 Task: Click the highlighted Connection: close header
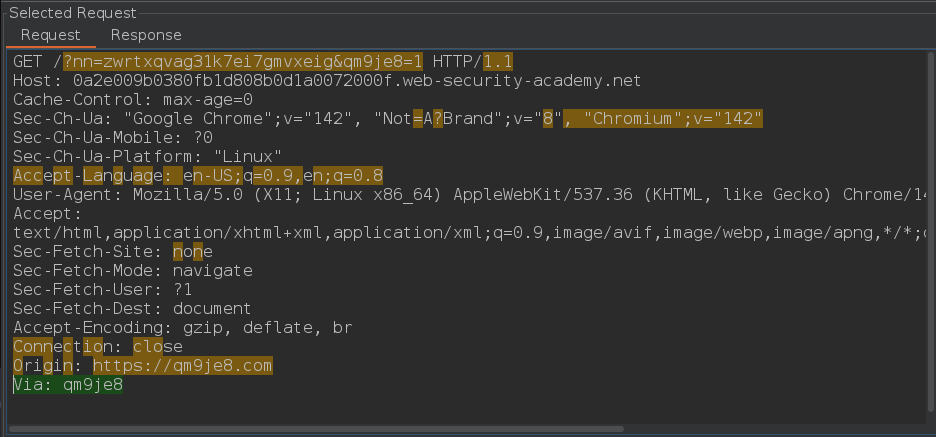pos(98,347)
